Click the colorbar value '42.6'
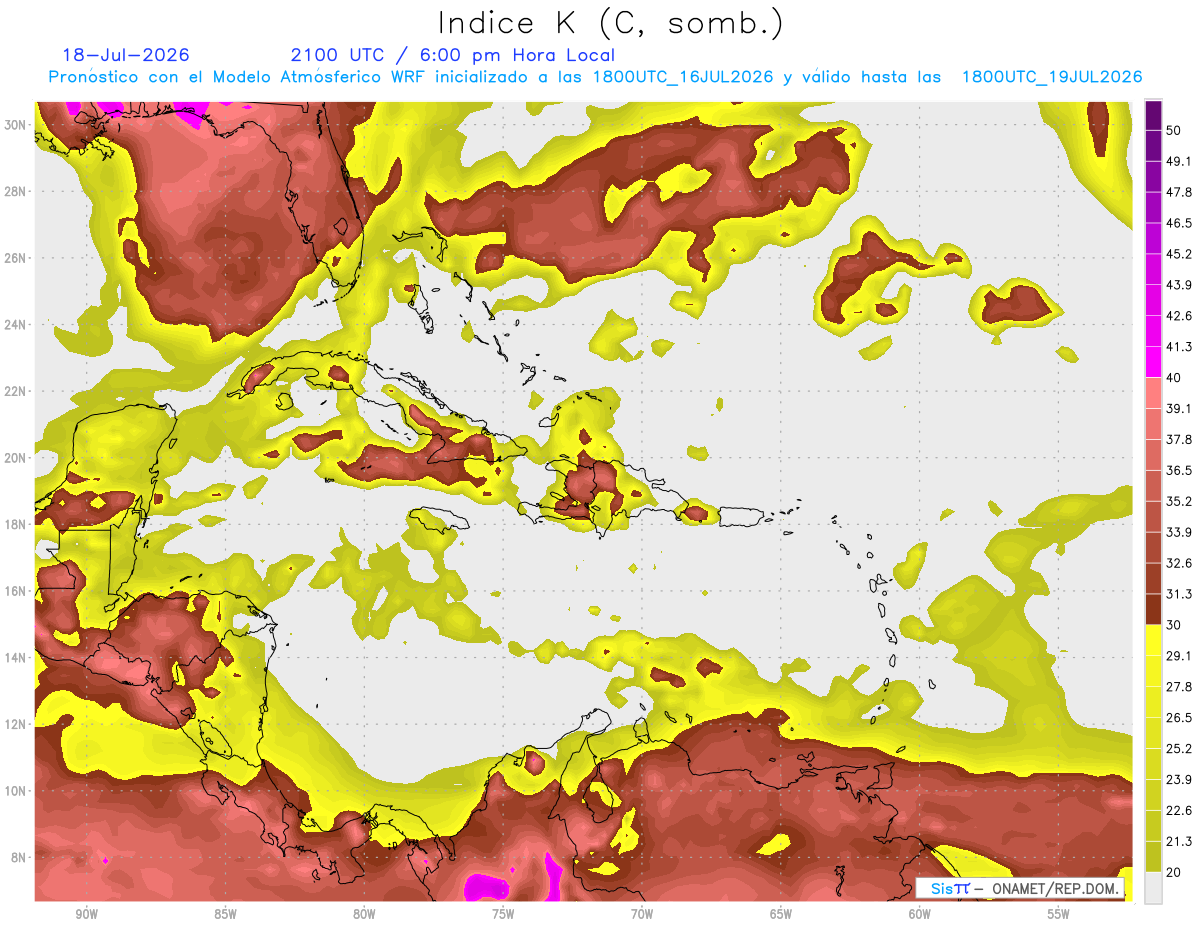The height and width of the screenshot is (927, 1200). (1179, 315)
